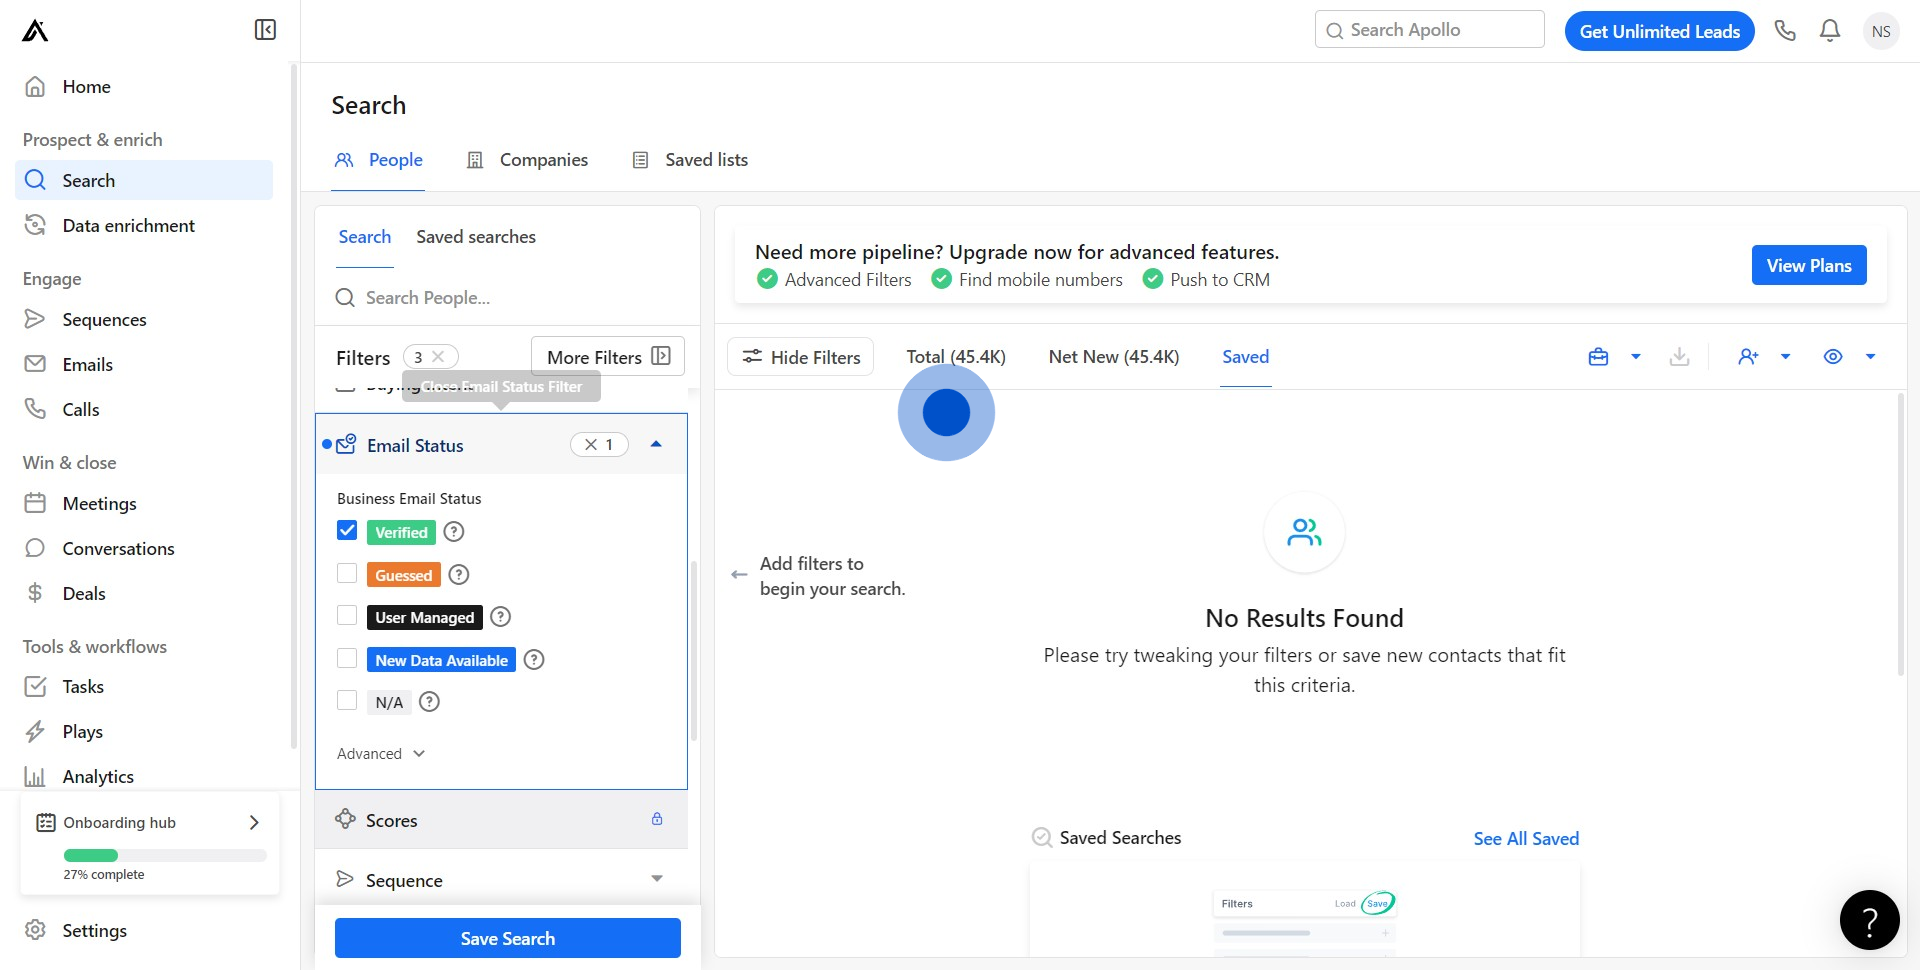Image resolution: width=1920 pixels, height=970 pixels.
Task: Open the See All Saved link
Action: pos(1526,839)
